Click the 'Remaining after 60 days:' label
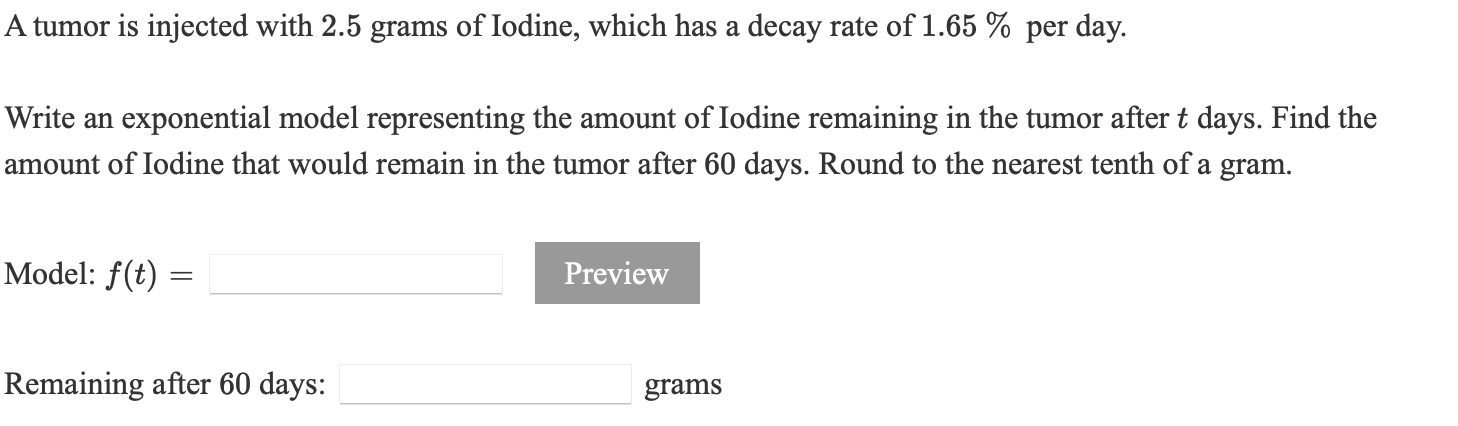The image size is (1458, 426). coord(164,384)
